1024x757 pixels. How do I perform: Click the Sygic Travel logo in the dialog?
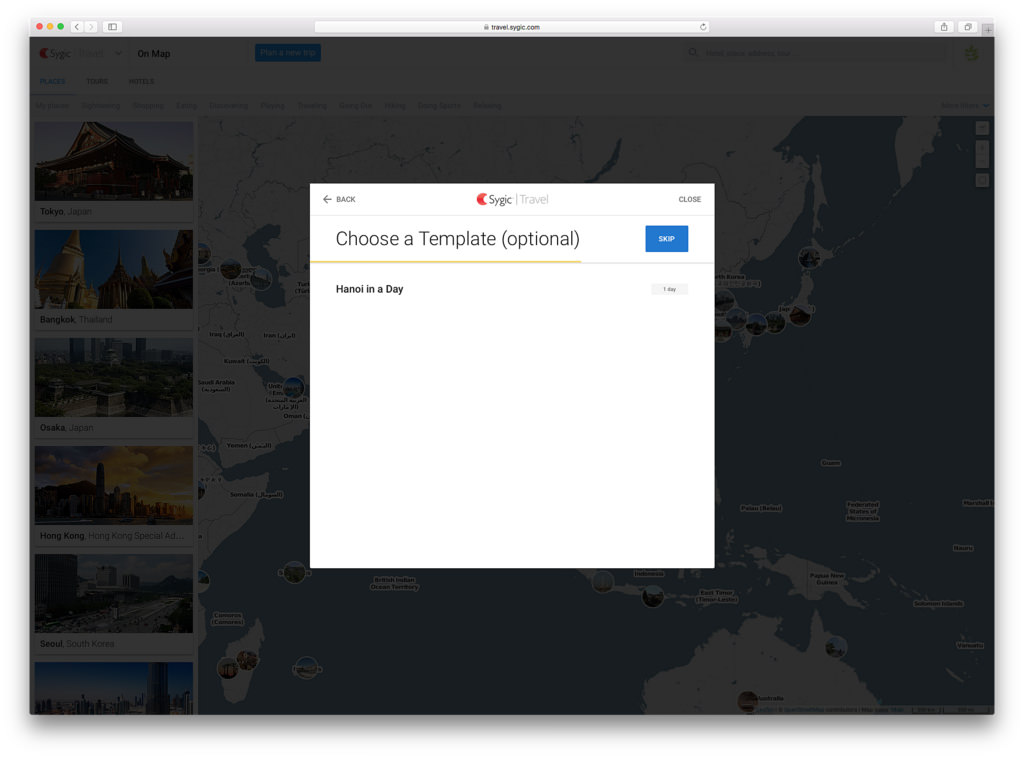512,199
